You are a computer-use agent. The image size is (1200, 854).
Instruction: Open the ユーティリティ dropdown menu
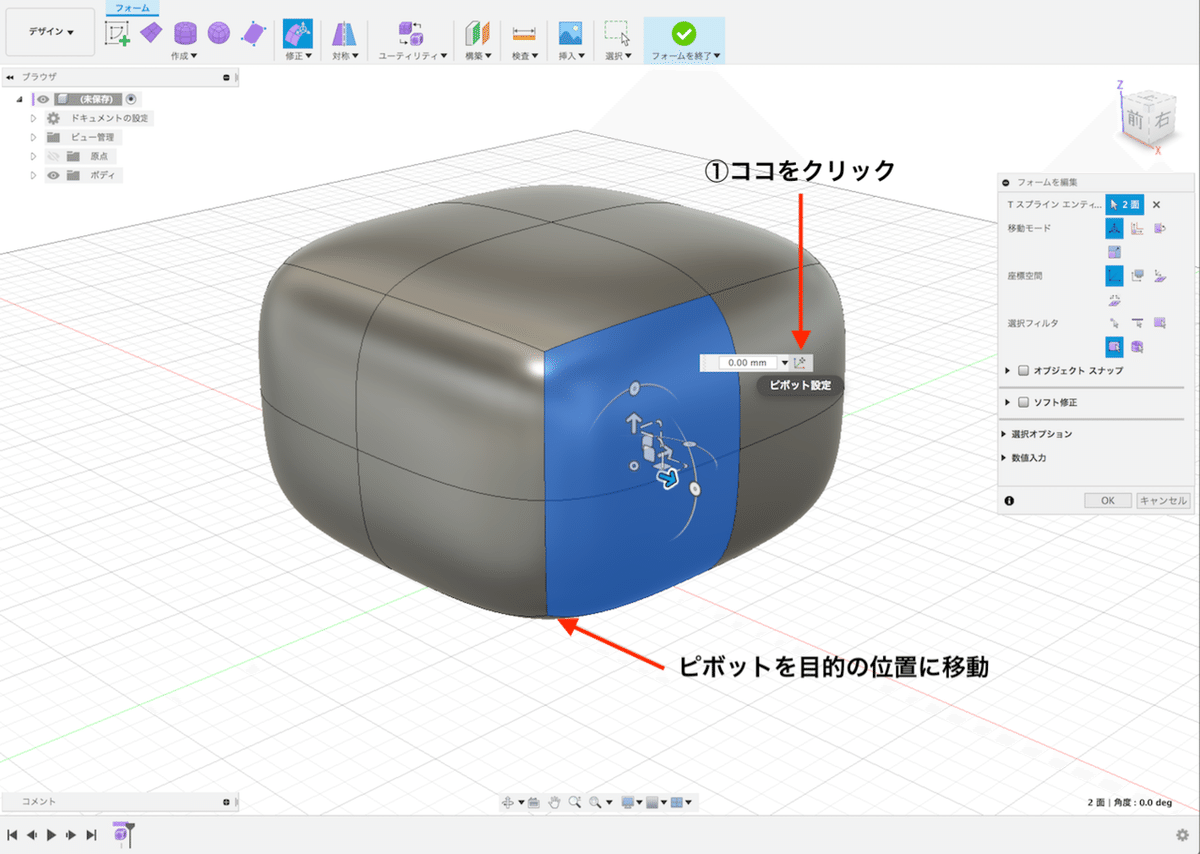(x=413, y=56)
